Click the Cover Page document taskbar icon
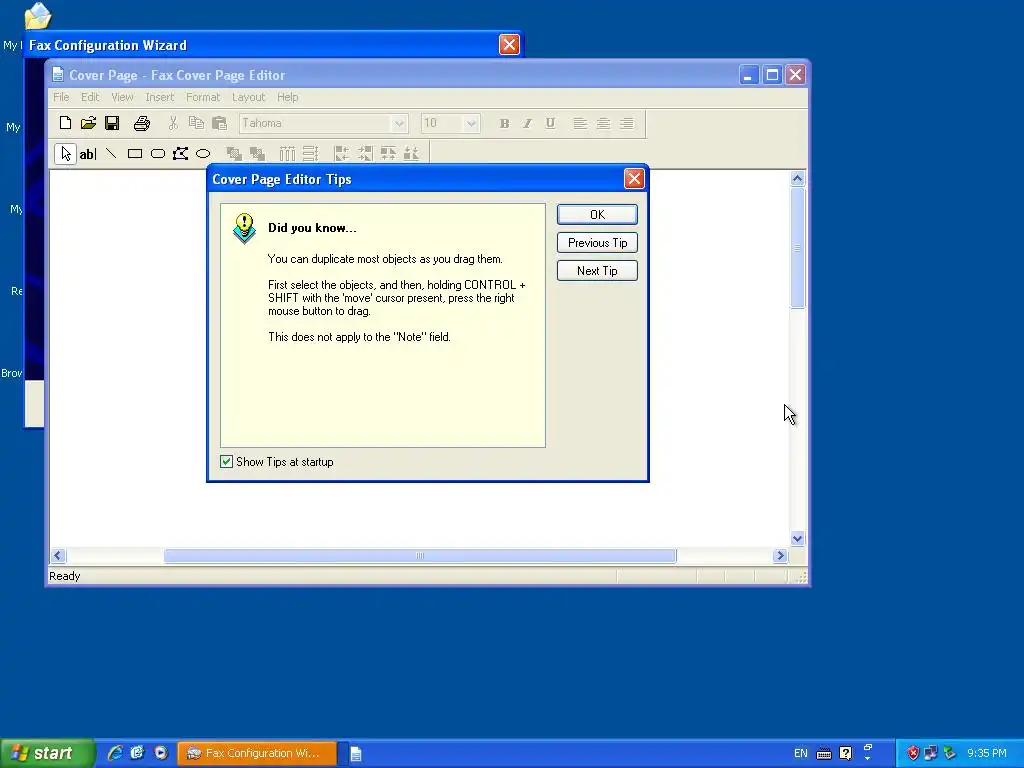1024x768 pixels. 356,754
